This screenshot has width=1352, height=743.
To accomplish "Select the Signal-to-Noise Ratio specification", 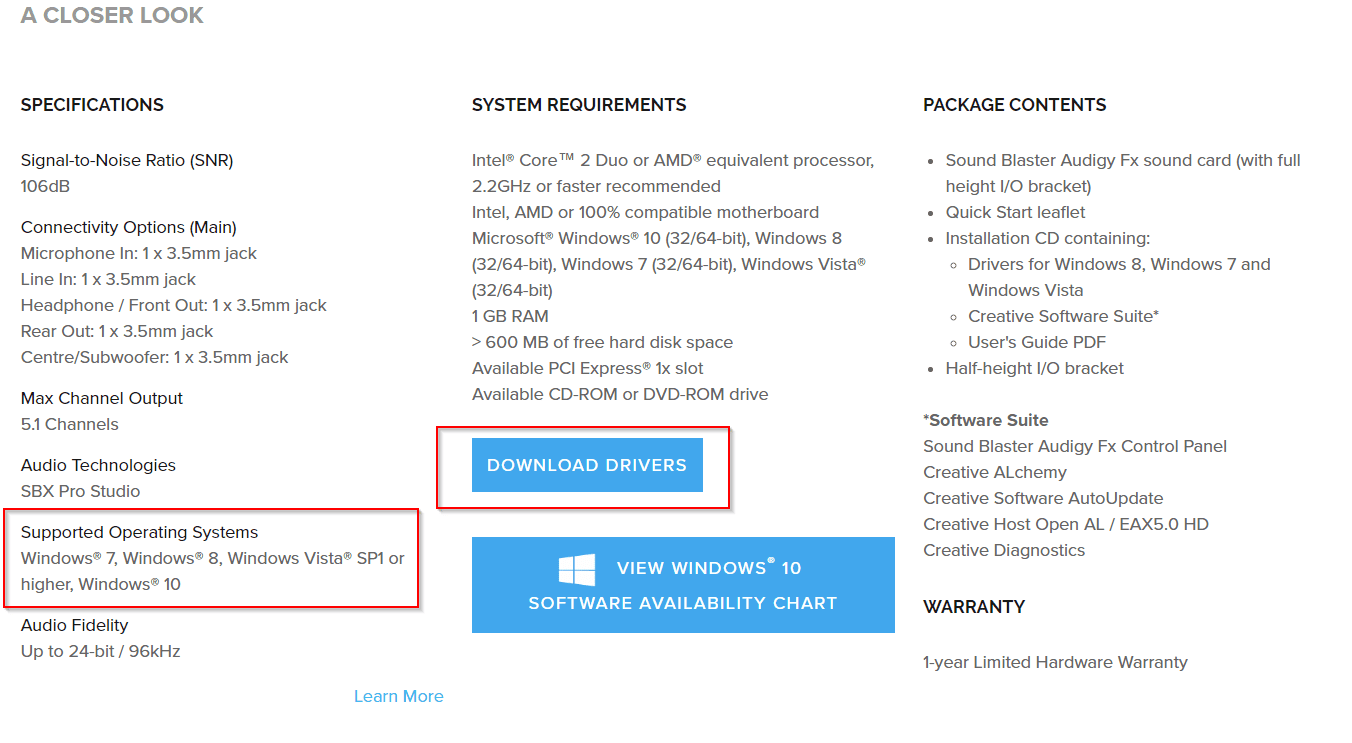I will (126, 159).
